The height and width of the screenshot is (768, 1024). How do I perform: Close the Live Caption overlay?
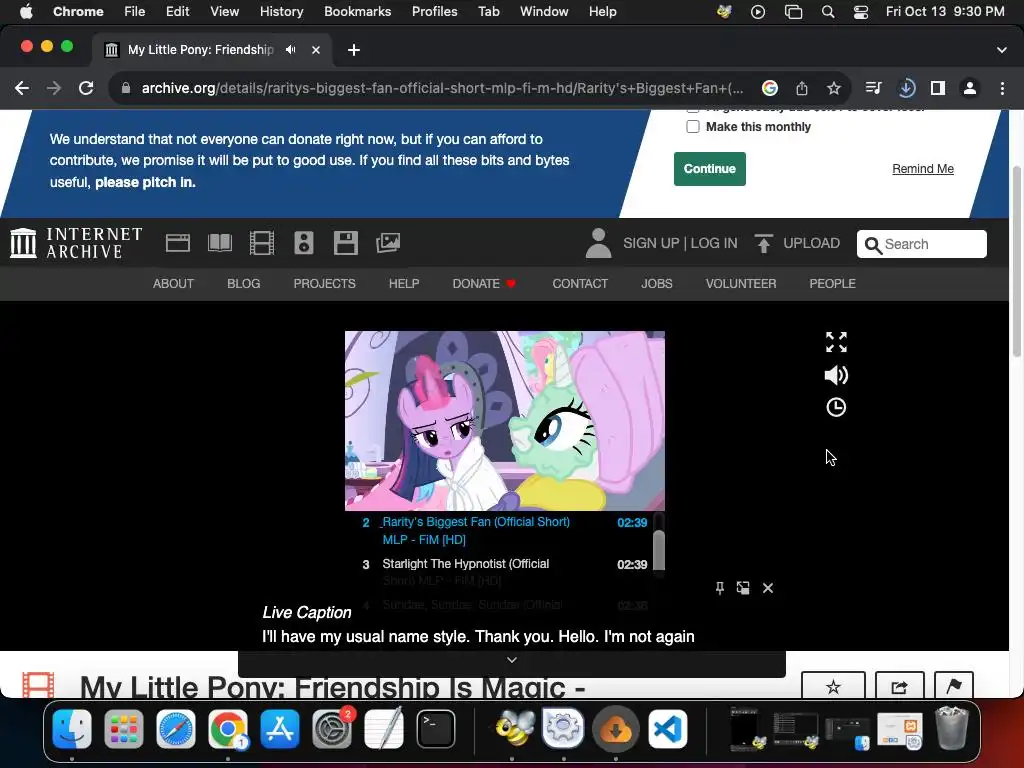click(768, 588)
